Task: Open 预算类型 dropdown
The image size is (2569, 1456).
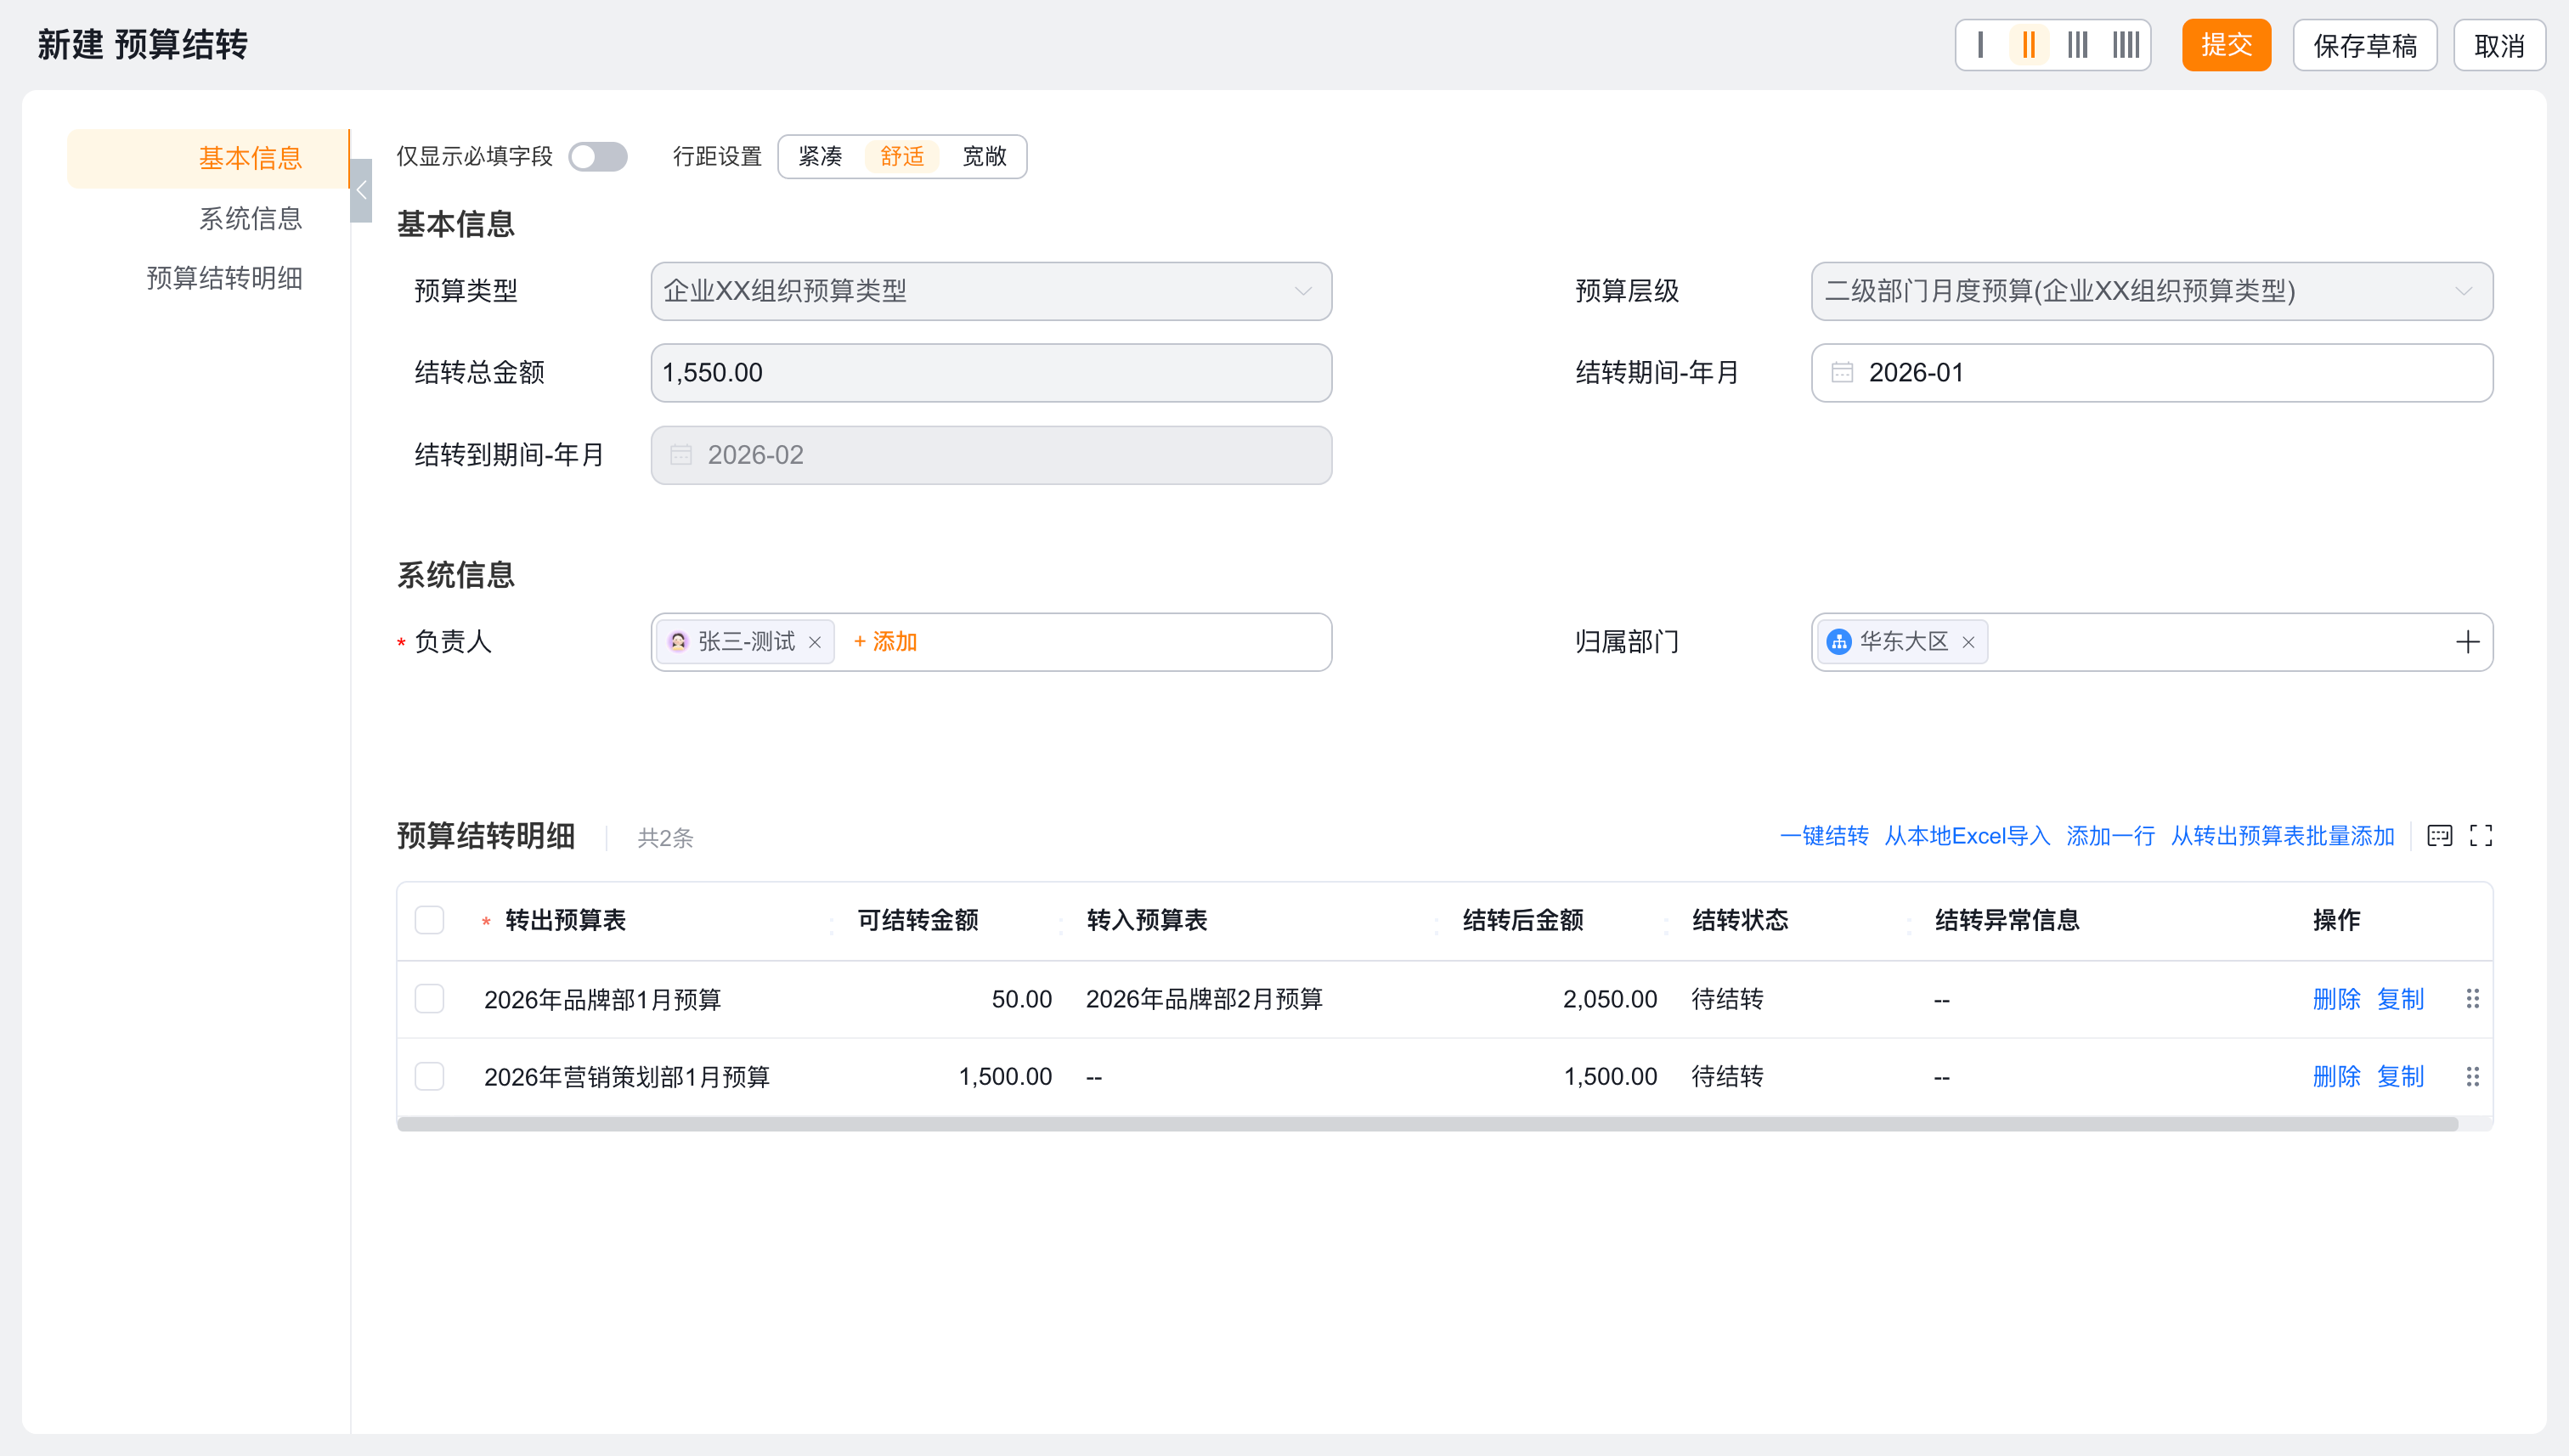Action: point(991,291)
